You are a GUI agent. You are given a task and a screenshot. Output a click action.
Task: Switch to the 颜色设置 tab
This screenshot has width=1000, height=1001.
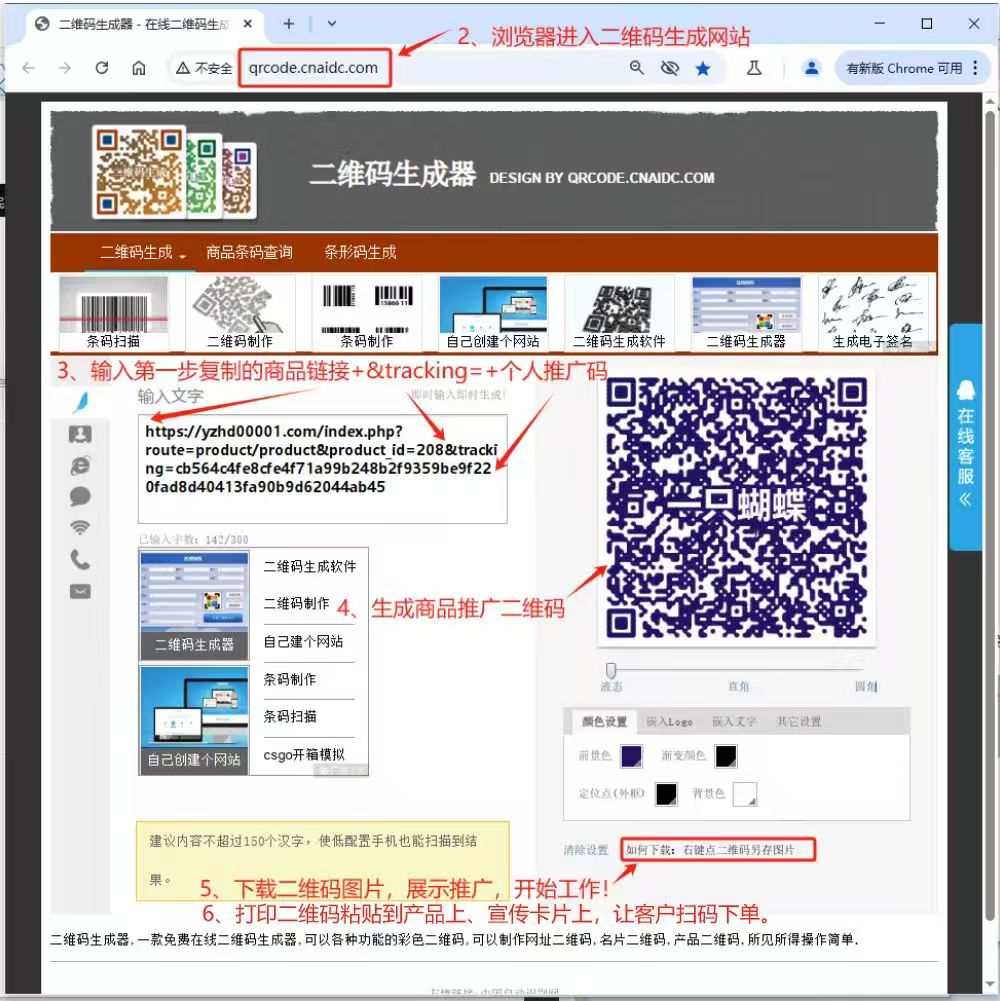pos(604,721)
